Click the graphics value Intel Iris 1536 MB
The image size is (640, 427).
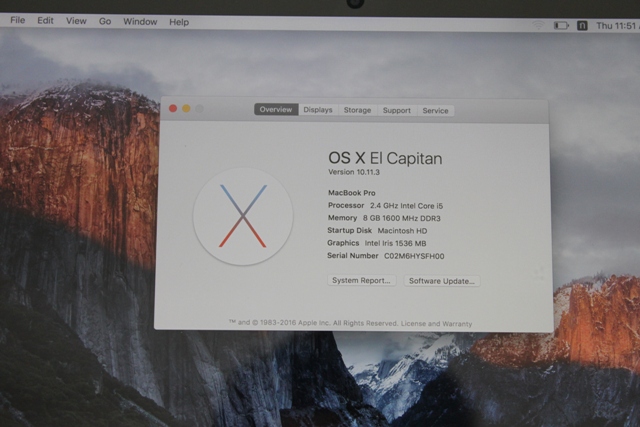(396, 243)
